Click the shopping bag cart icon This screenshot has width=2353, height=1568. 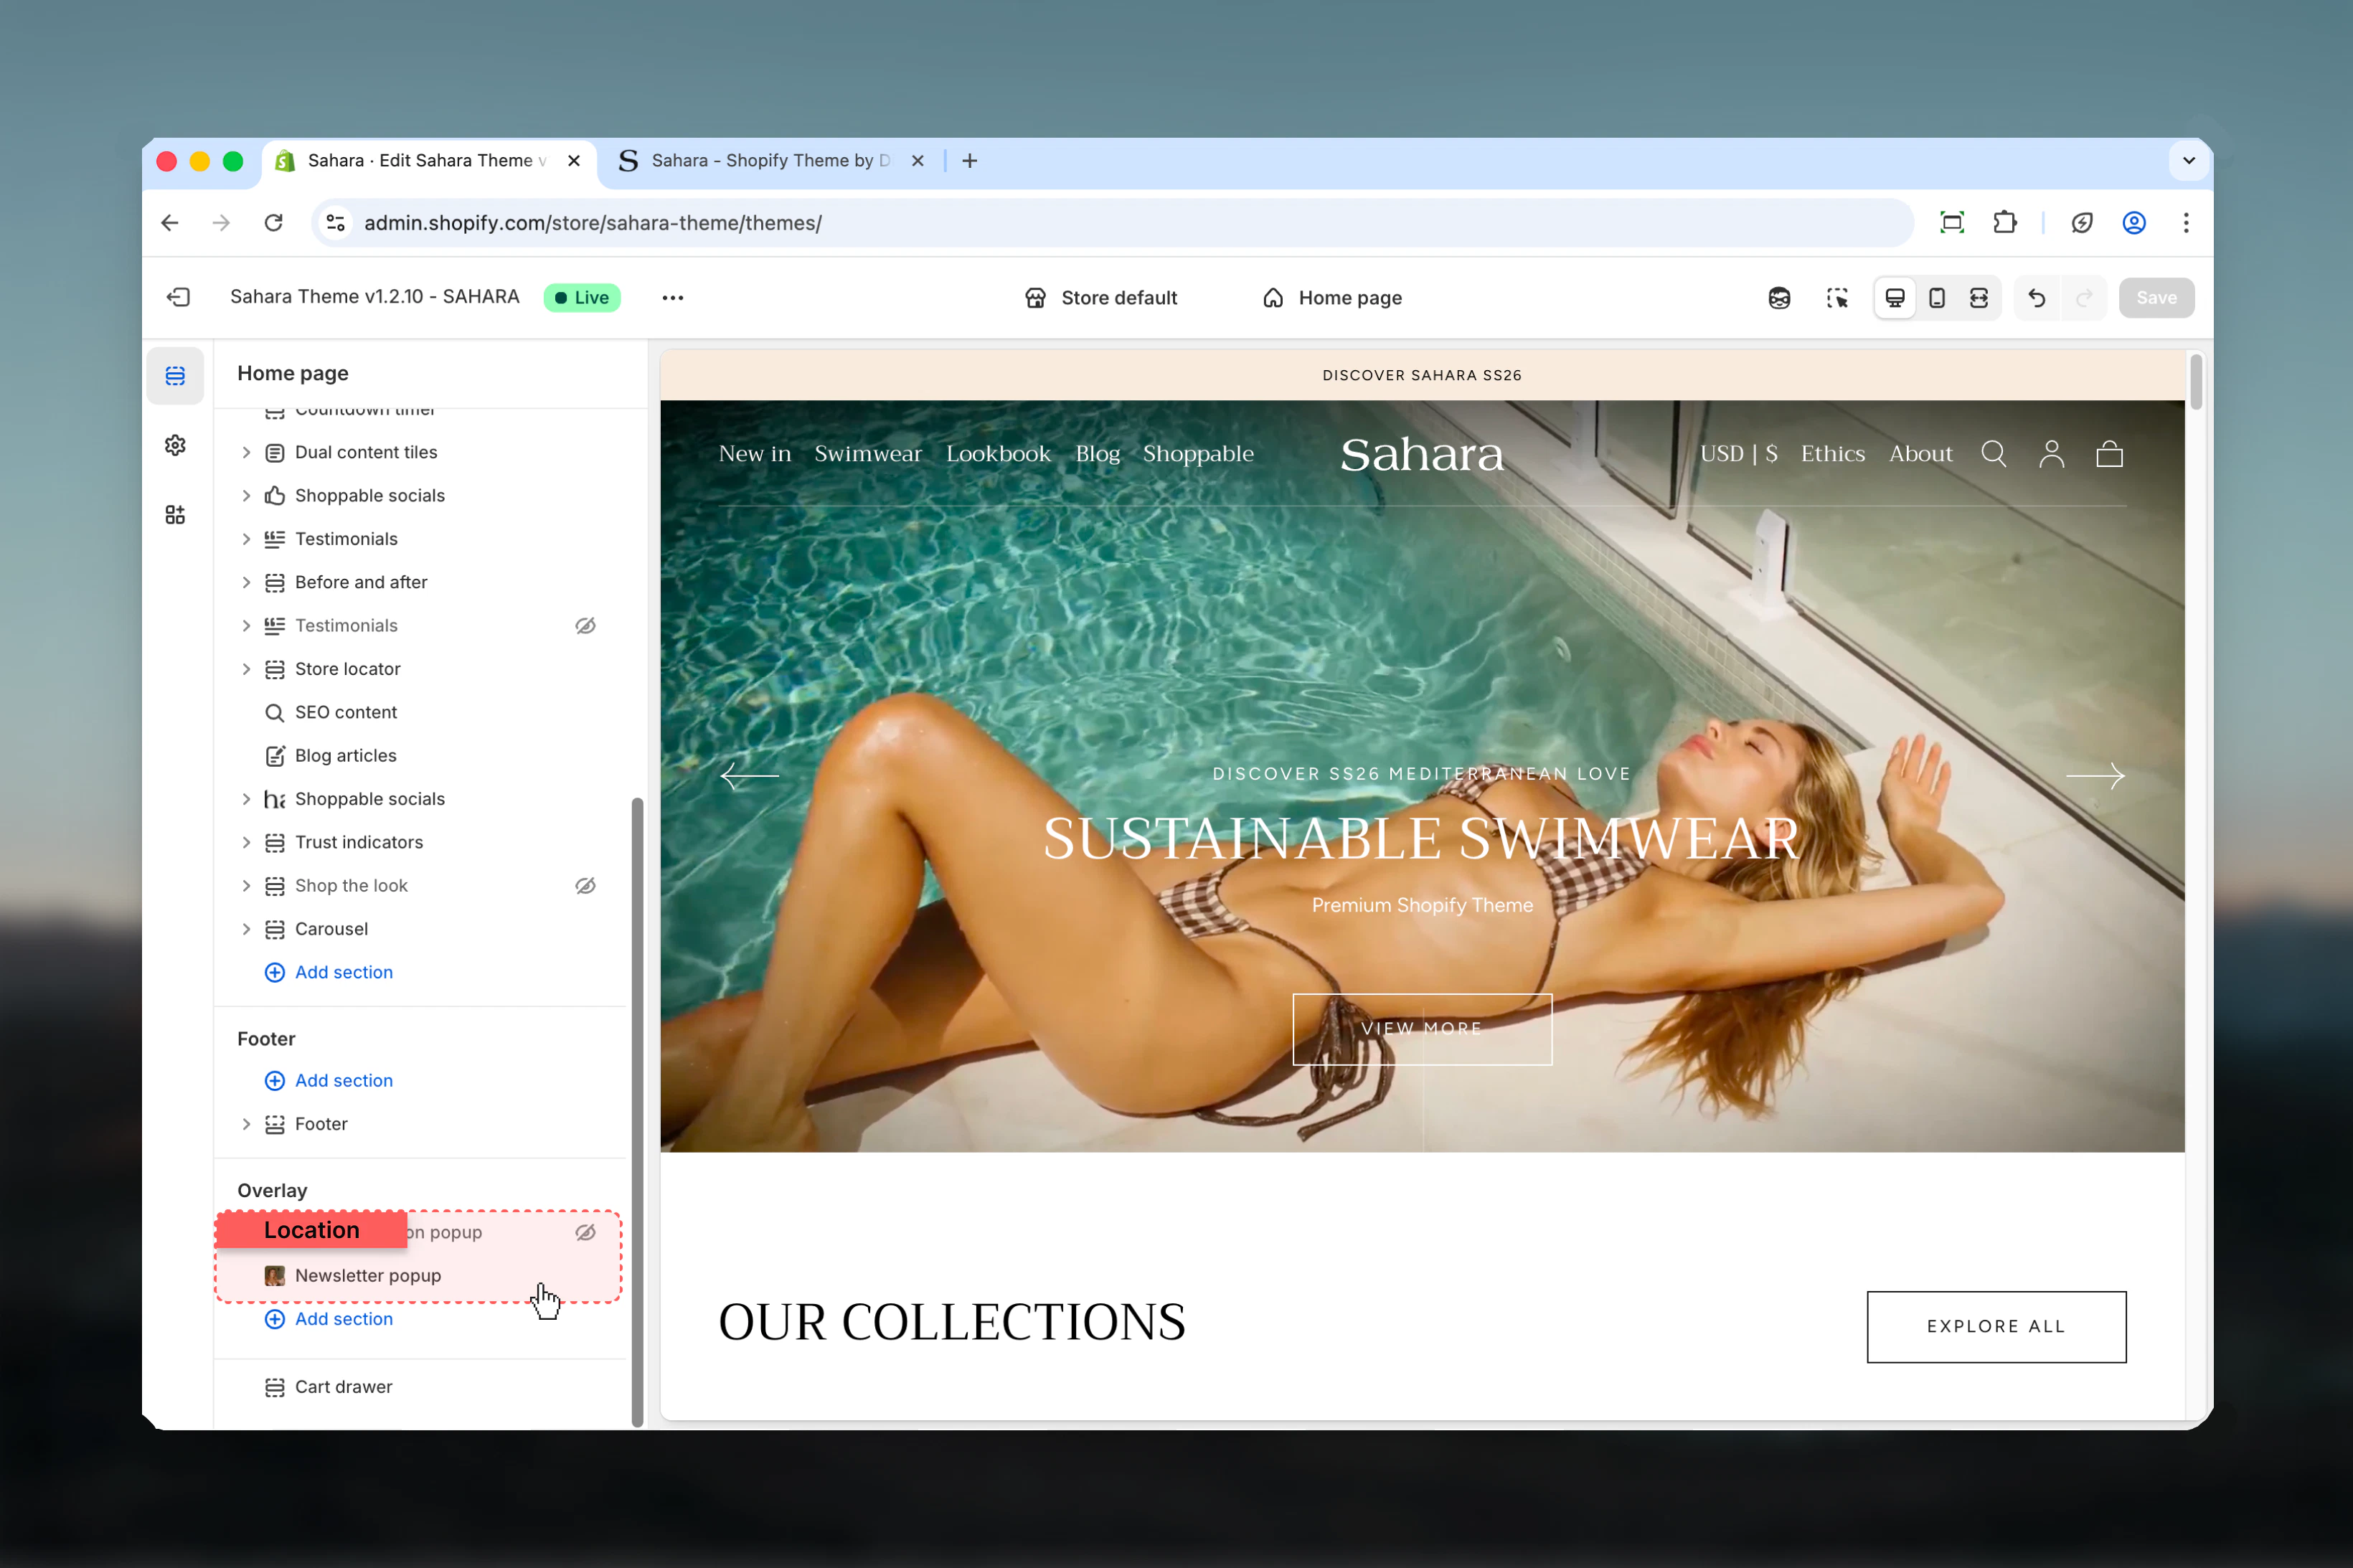[2110, 454]
